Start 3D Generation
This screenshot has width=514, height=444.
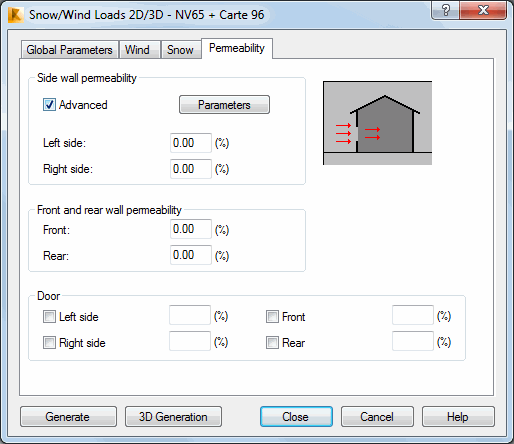tap(173, 417)
